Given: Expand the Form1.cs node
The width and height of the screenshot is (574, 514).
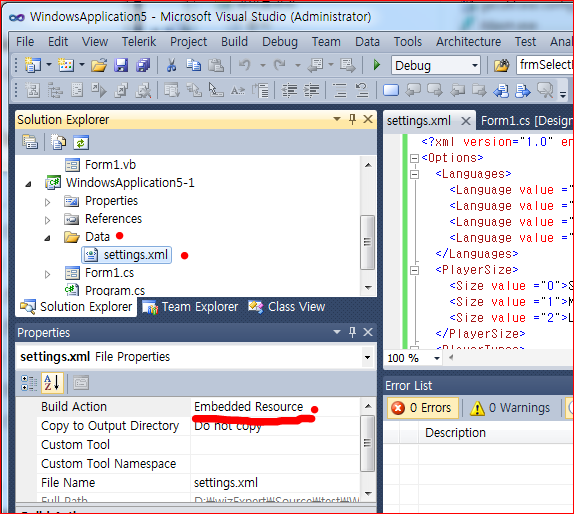Looking at the screenshot, I should (x=47, y=274).
